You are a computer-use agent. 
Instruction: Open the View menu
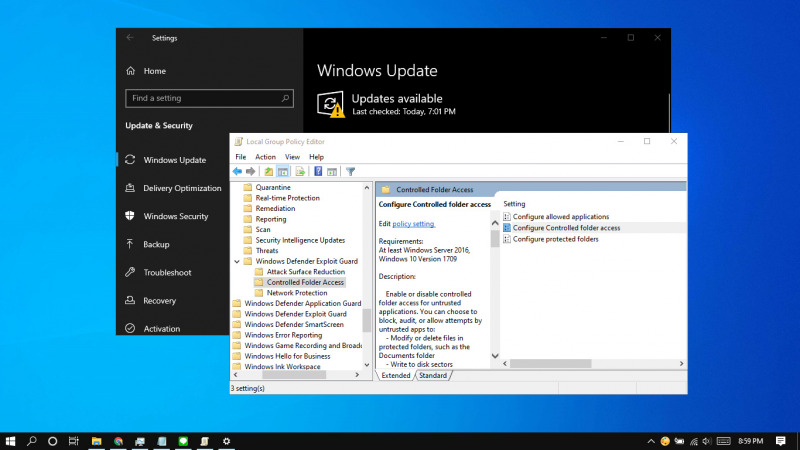tap(292, 157)
